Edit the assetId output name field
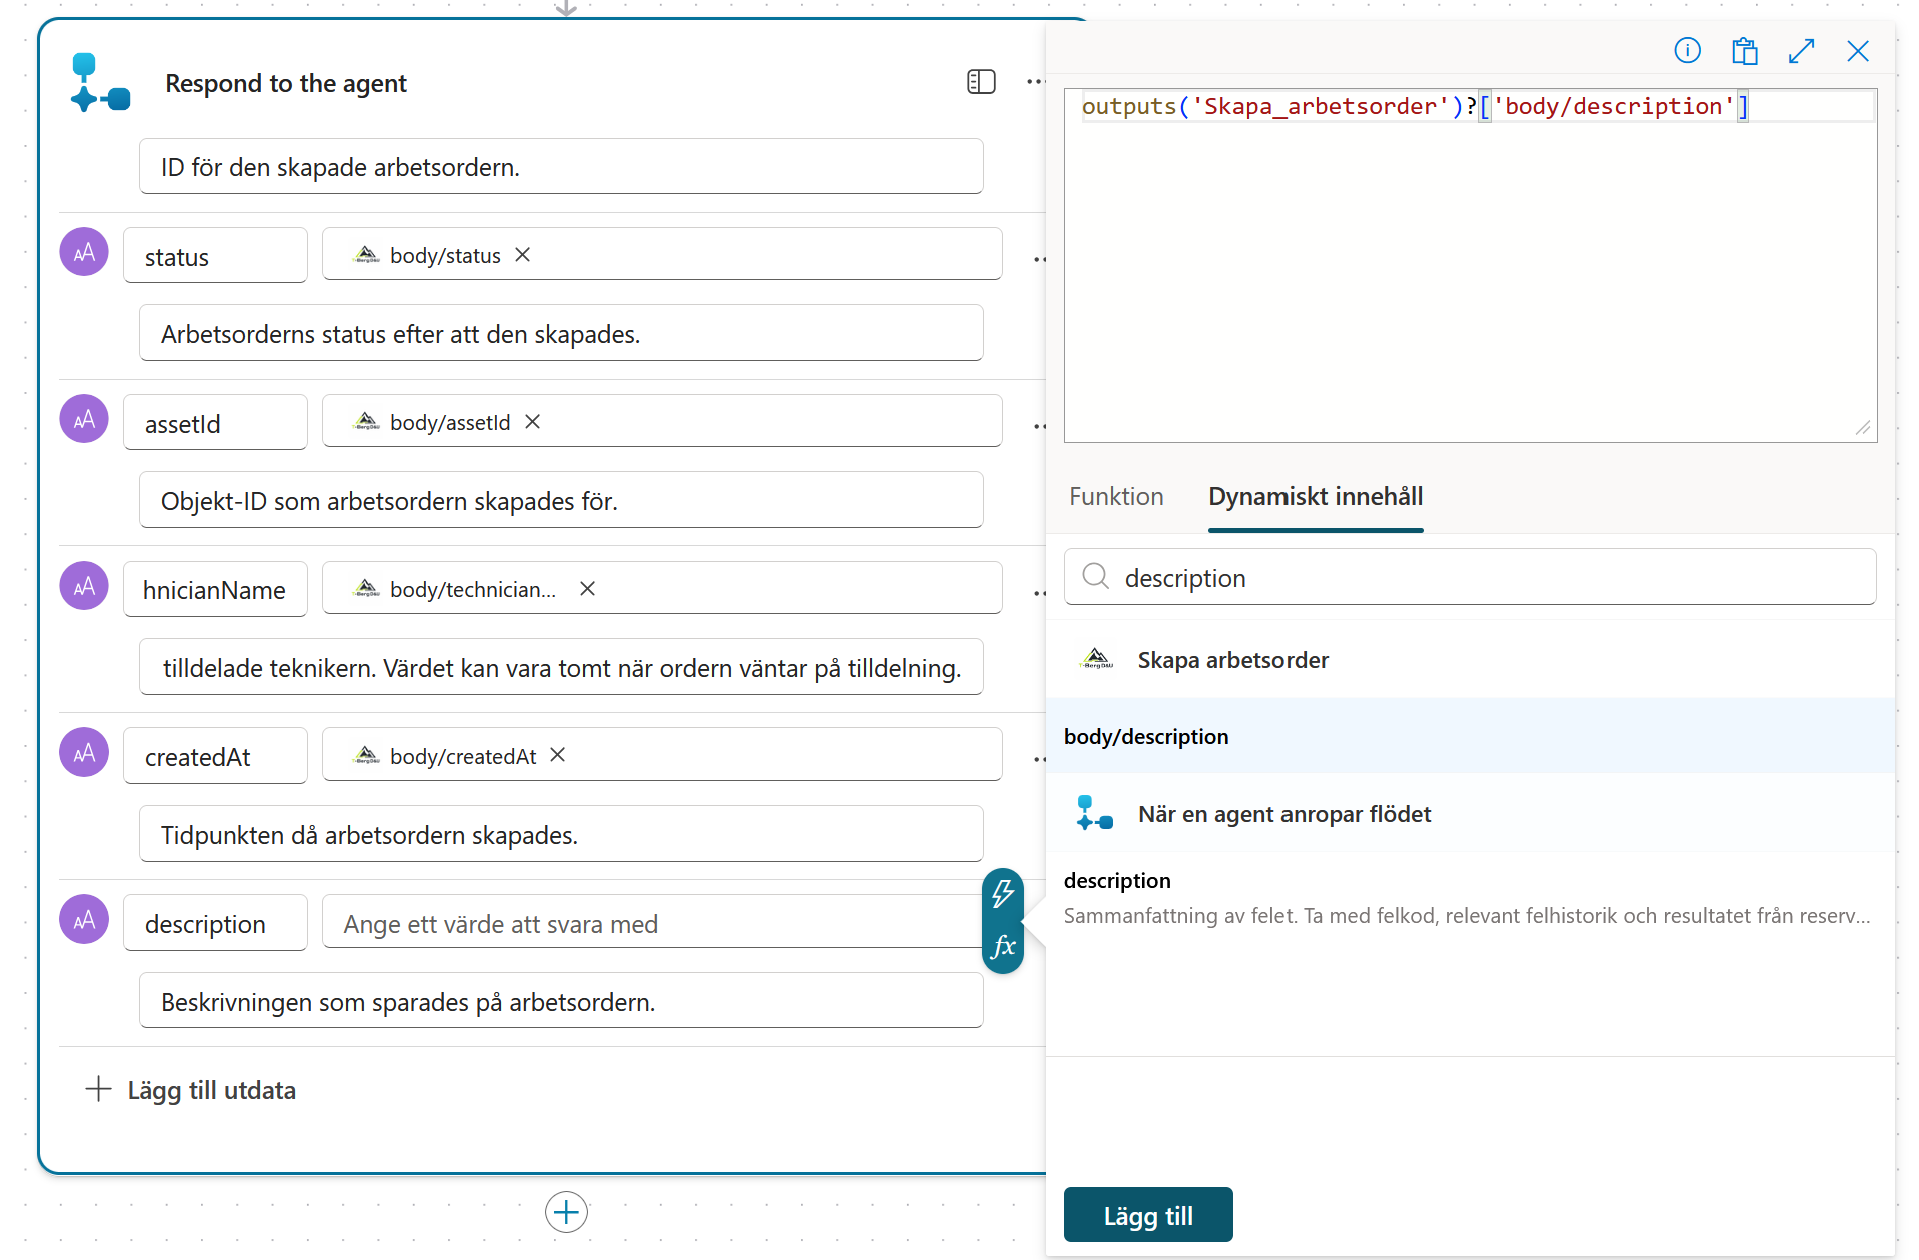 coord(215,423)
